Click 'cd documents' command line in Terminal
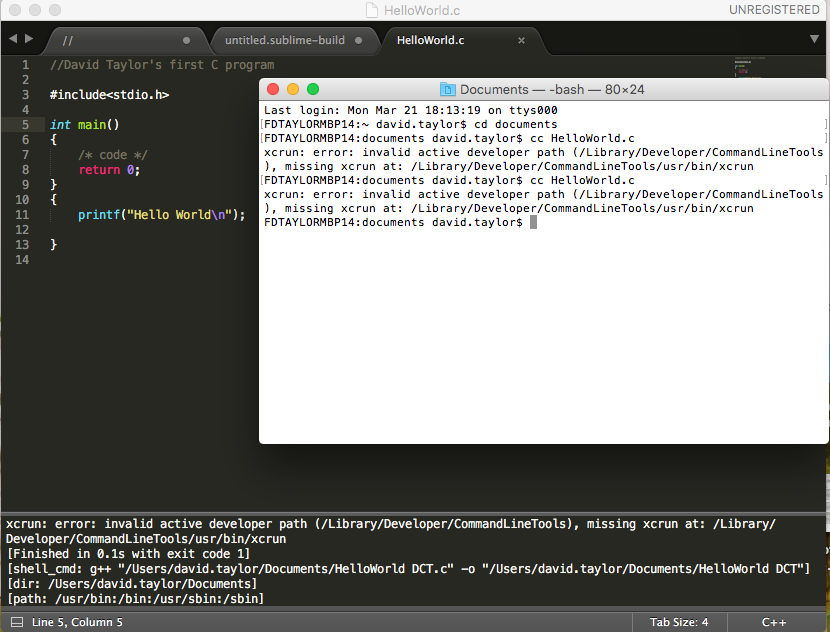The height and width of the screenshot is (632, 830). (410, 124)
